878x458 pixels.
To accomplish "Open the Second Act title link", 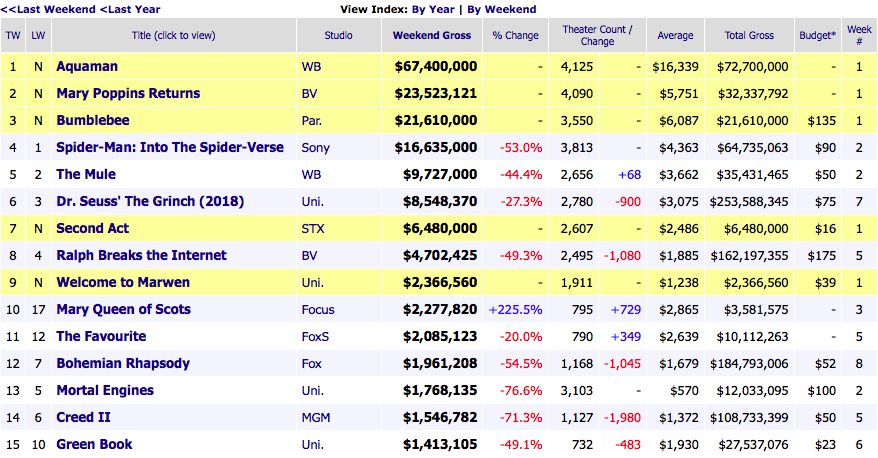I will point(92,228).
